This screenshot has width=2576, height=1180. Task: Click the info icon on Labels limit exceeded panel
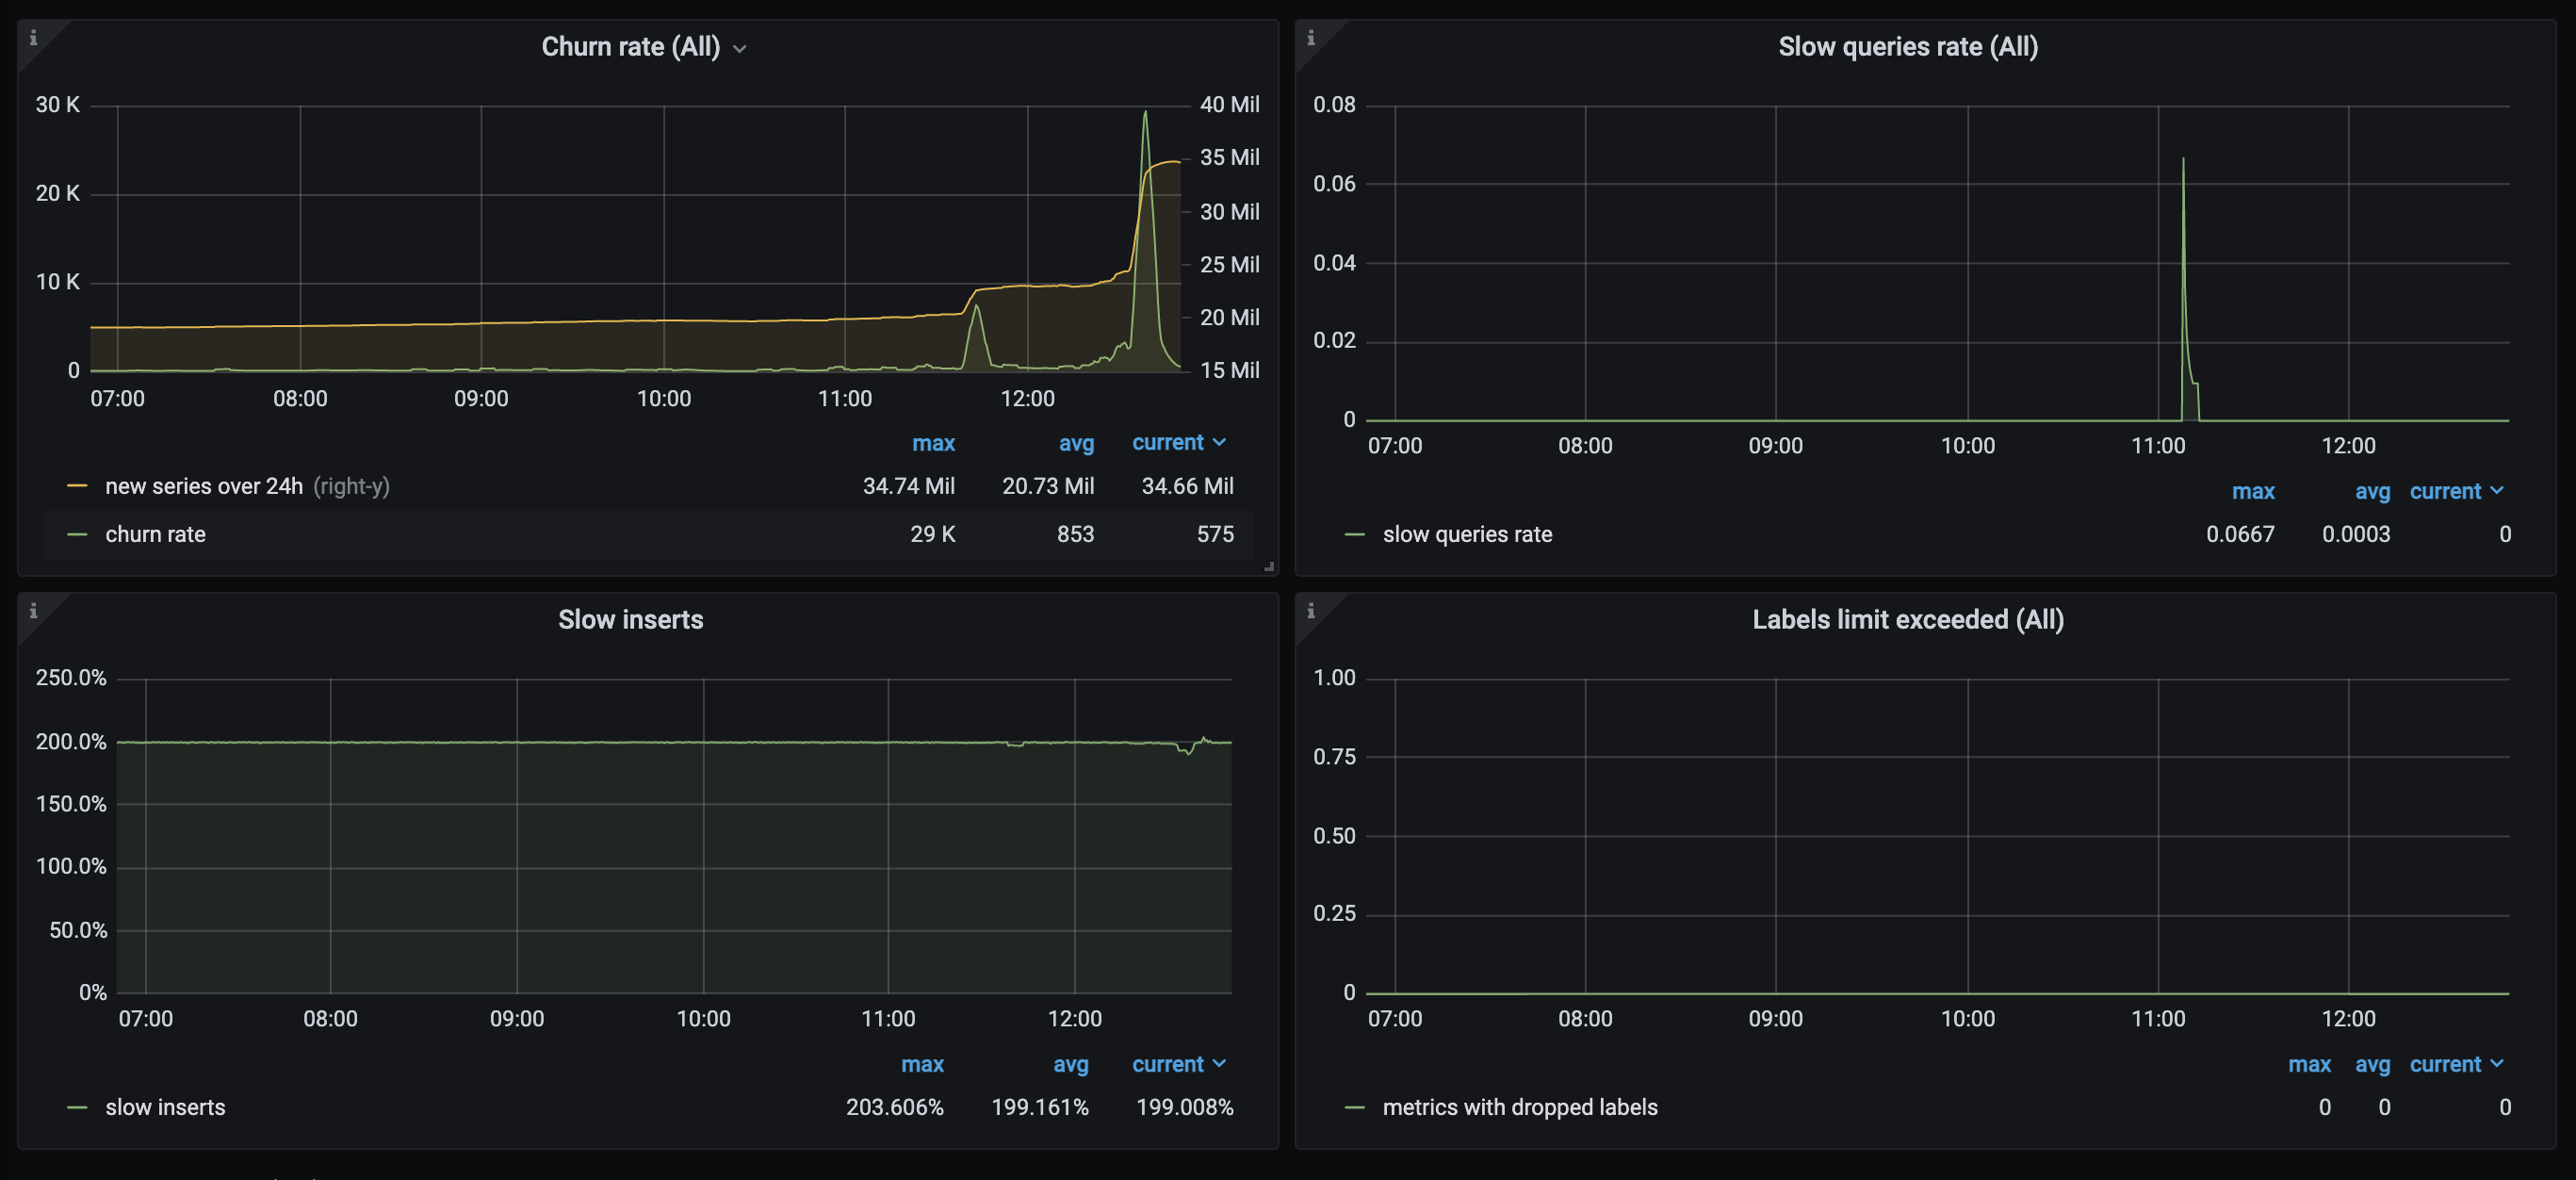pos(1312,611)
